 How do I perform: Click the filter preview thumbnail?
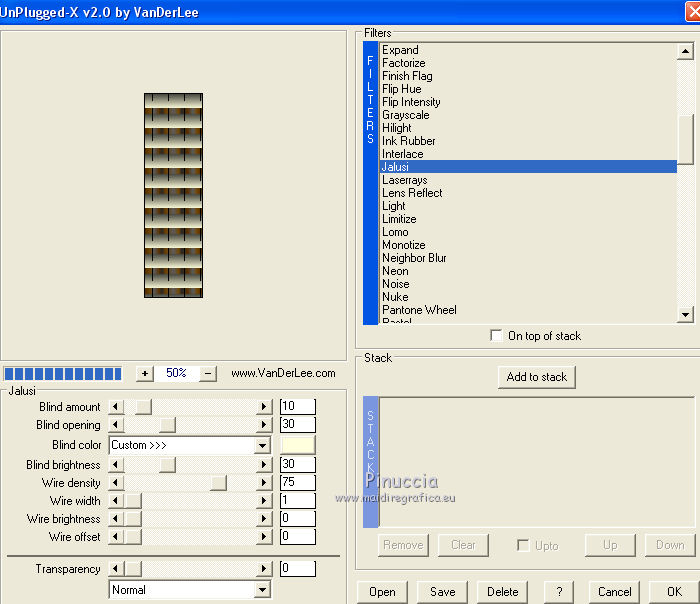click(x=173, y=195)
